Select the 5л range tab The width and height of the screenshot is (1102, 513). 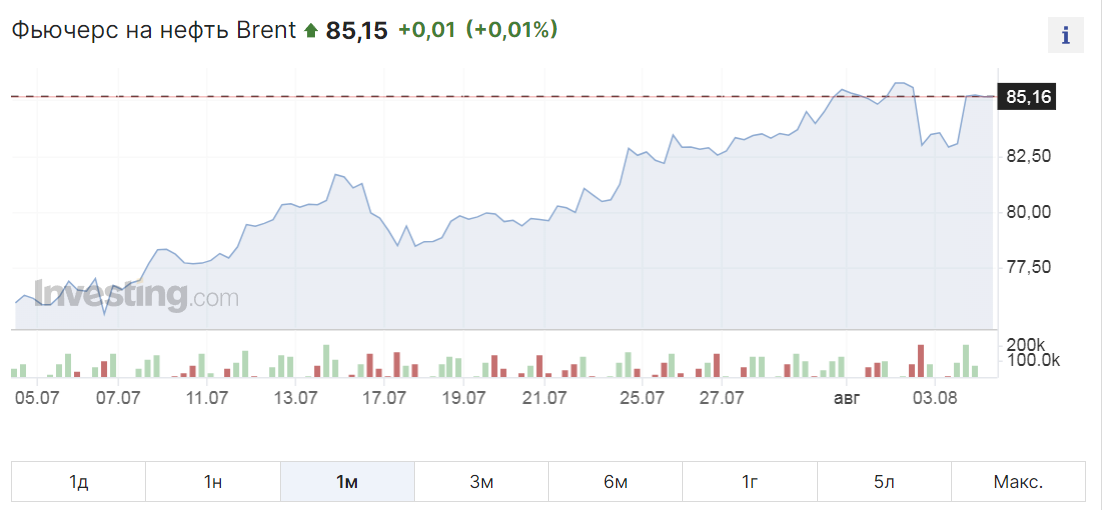coord(884,482)
